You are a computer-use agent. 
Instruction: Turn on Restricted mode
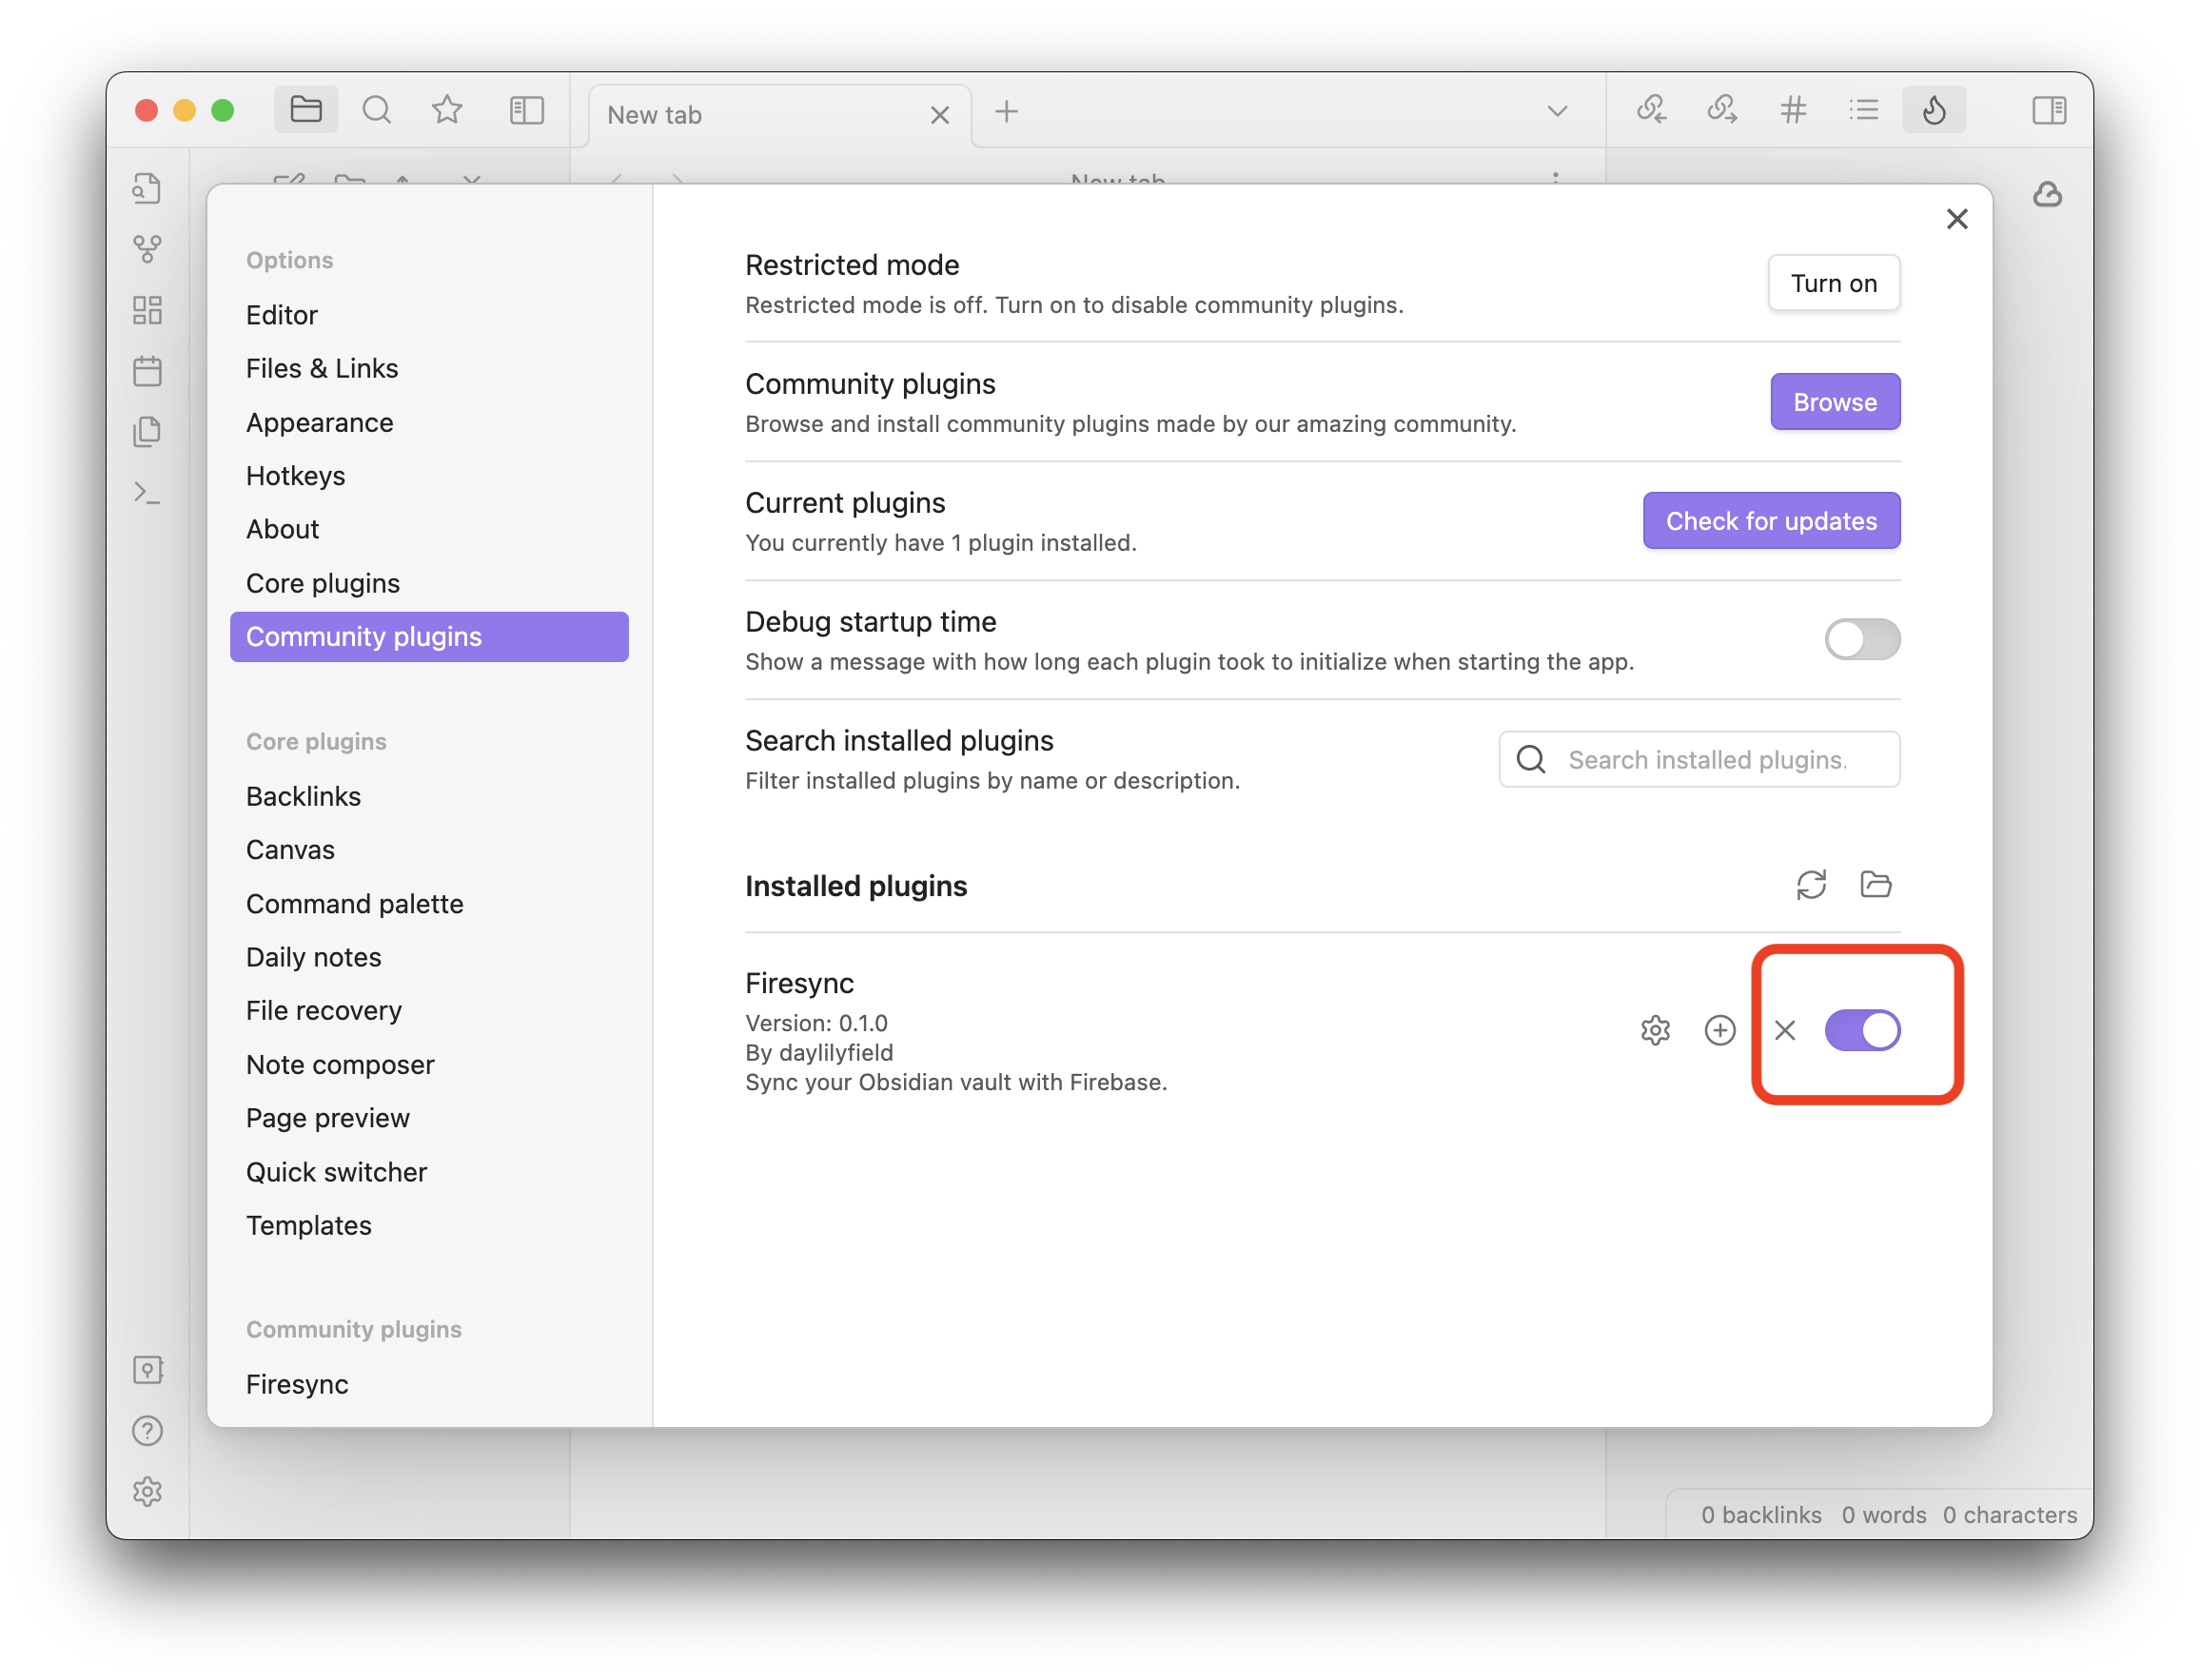click(1833, 283)
